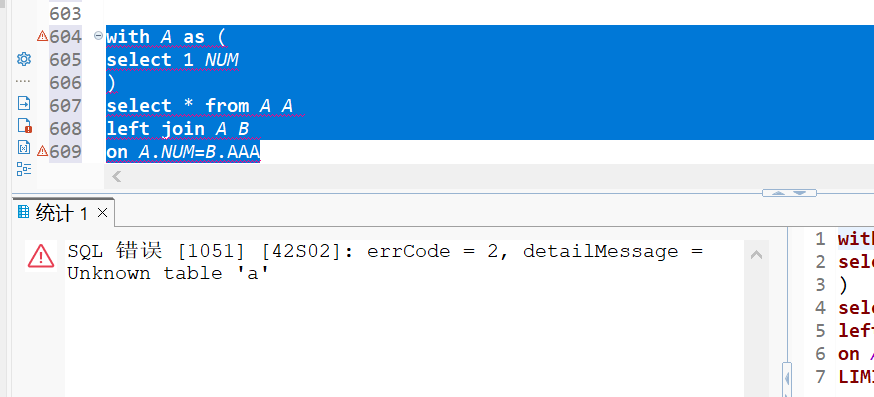Click the tree outline icon below sidebar documents
The height and width of the screenshot is (397, 874).
[x=24, y=170]
